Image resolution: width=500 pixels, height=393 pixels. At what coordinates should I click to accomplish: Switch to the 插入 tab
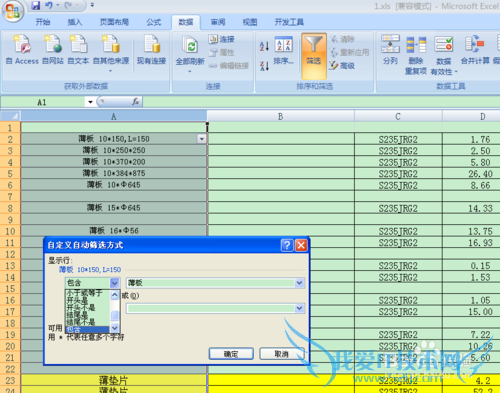click(75, 22)
